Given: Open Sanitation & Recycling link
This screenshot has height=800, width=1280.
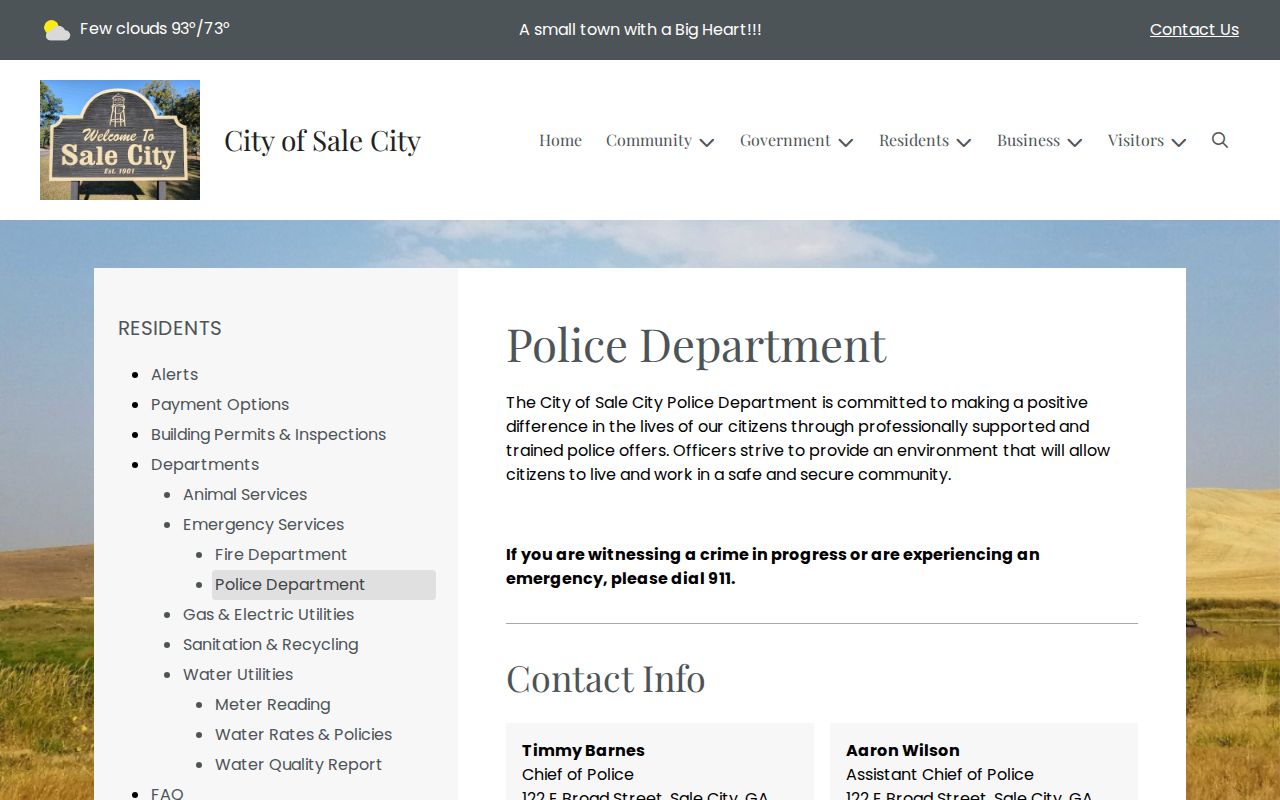Looking at the screenshot, I should coord(270,644).
